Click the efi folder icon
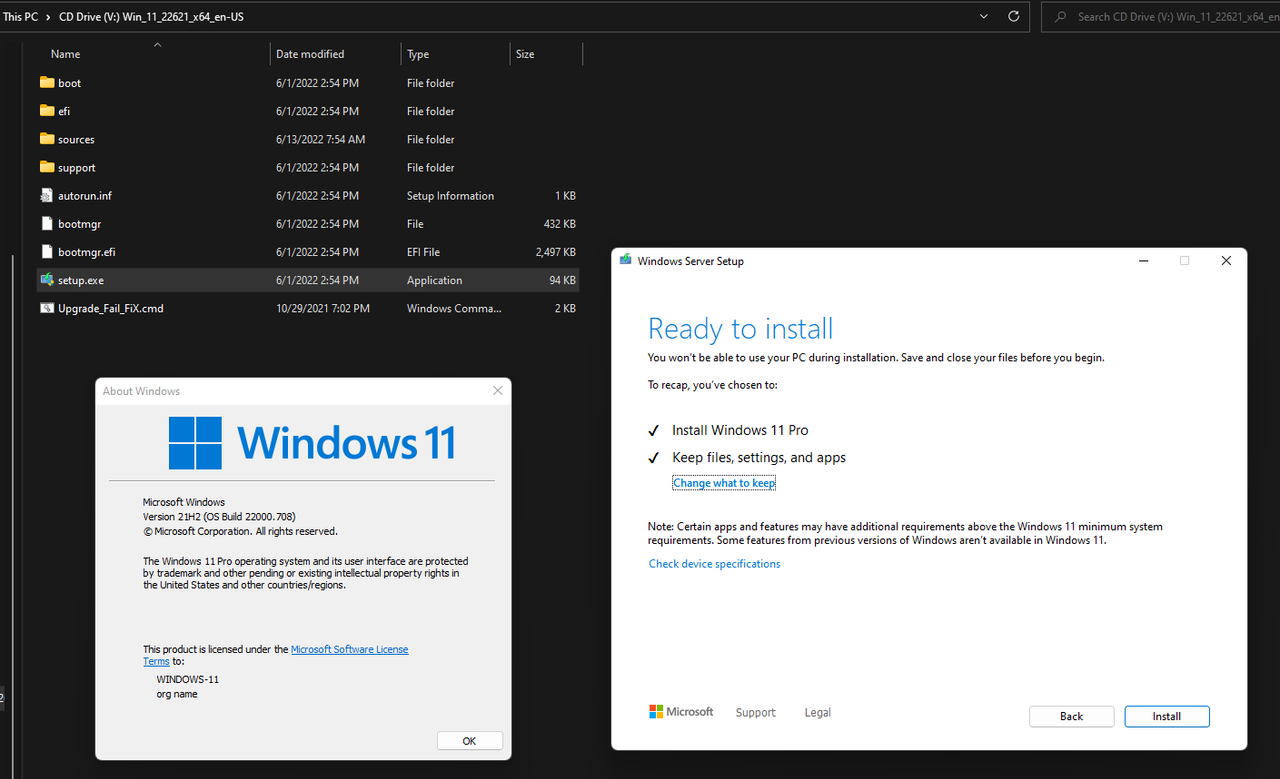The height and width of the screenshot is (779, 1280). [46, 111]
